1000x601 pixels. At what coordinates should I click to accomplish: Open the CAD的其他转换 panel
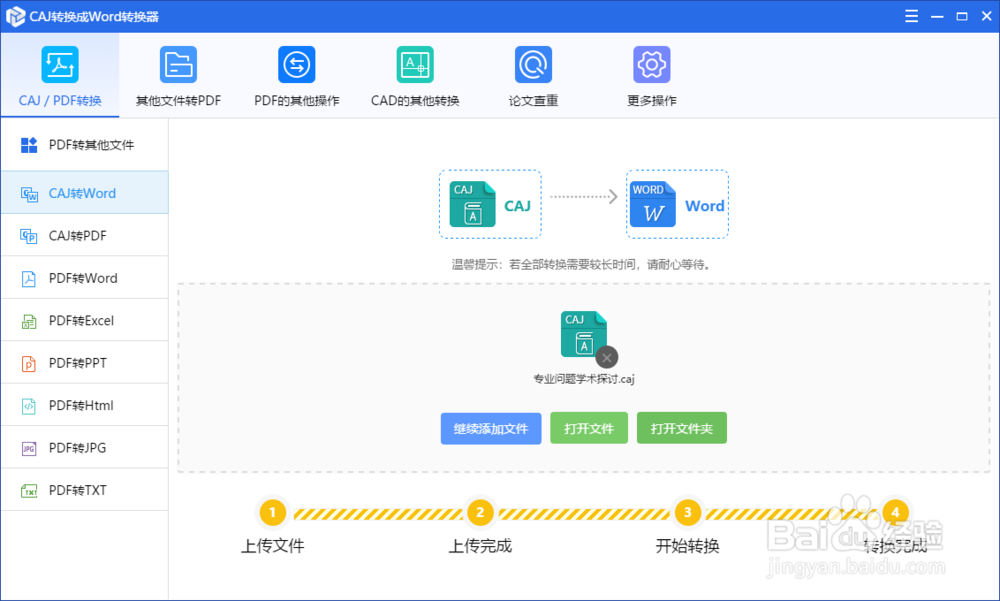(415, 75)
